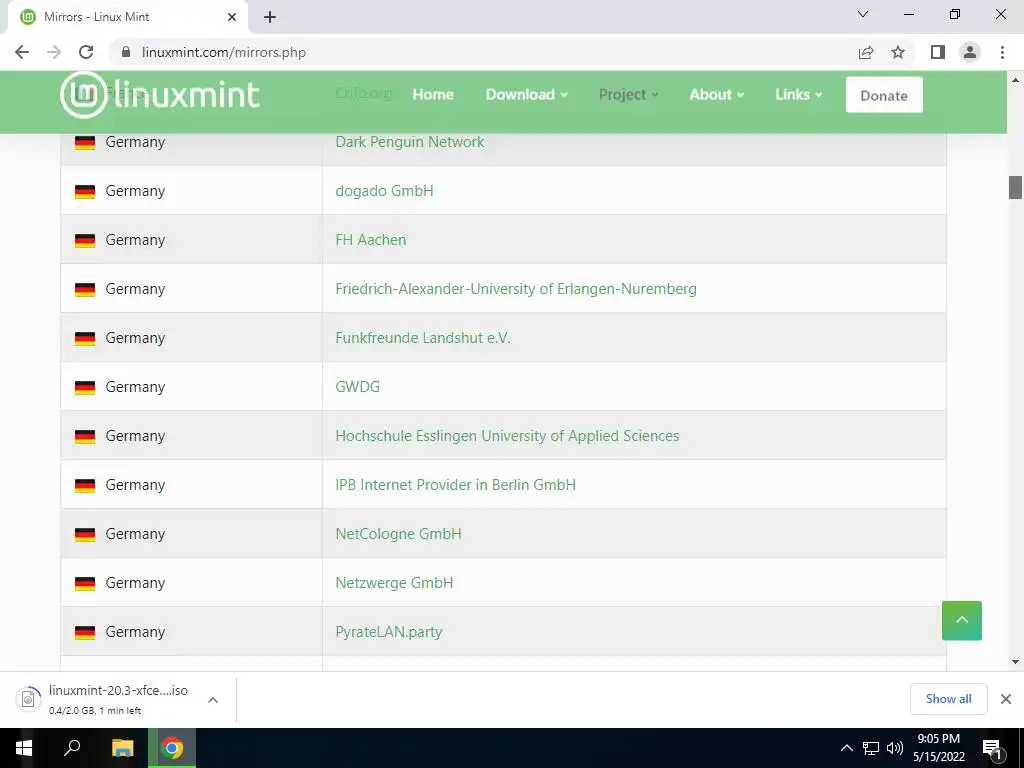Image resolution: width=1024 pixels, height=768 pixels.
Task: Close the downloads bar
Action: (x=1006, y=699)
